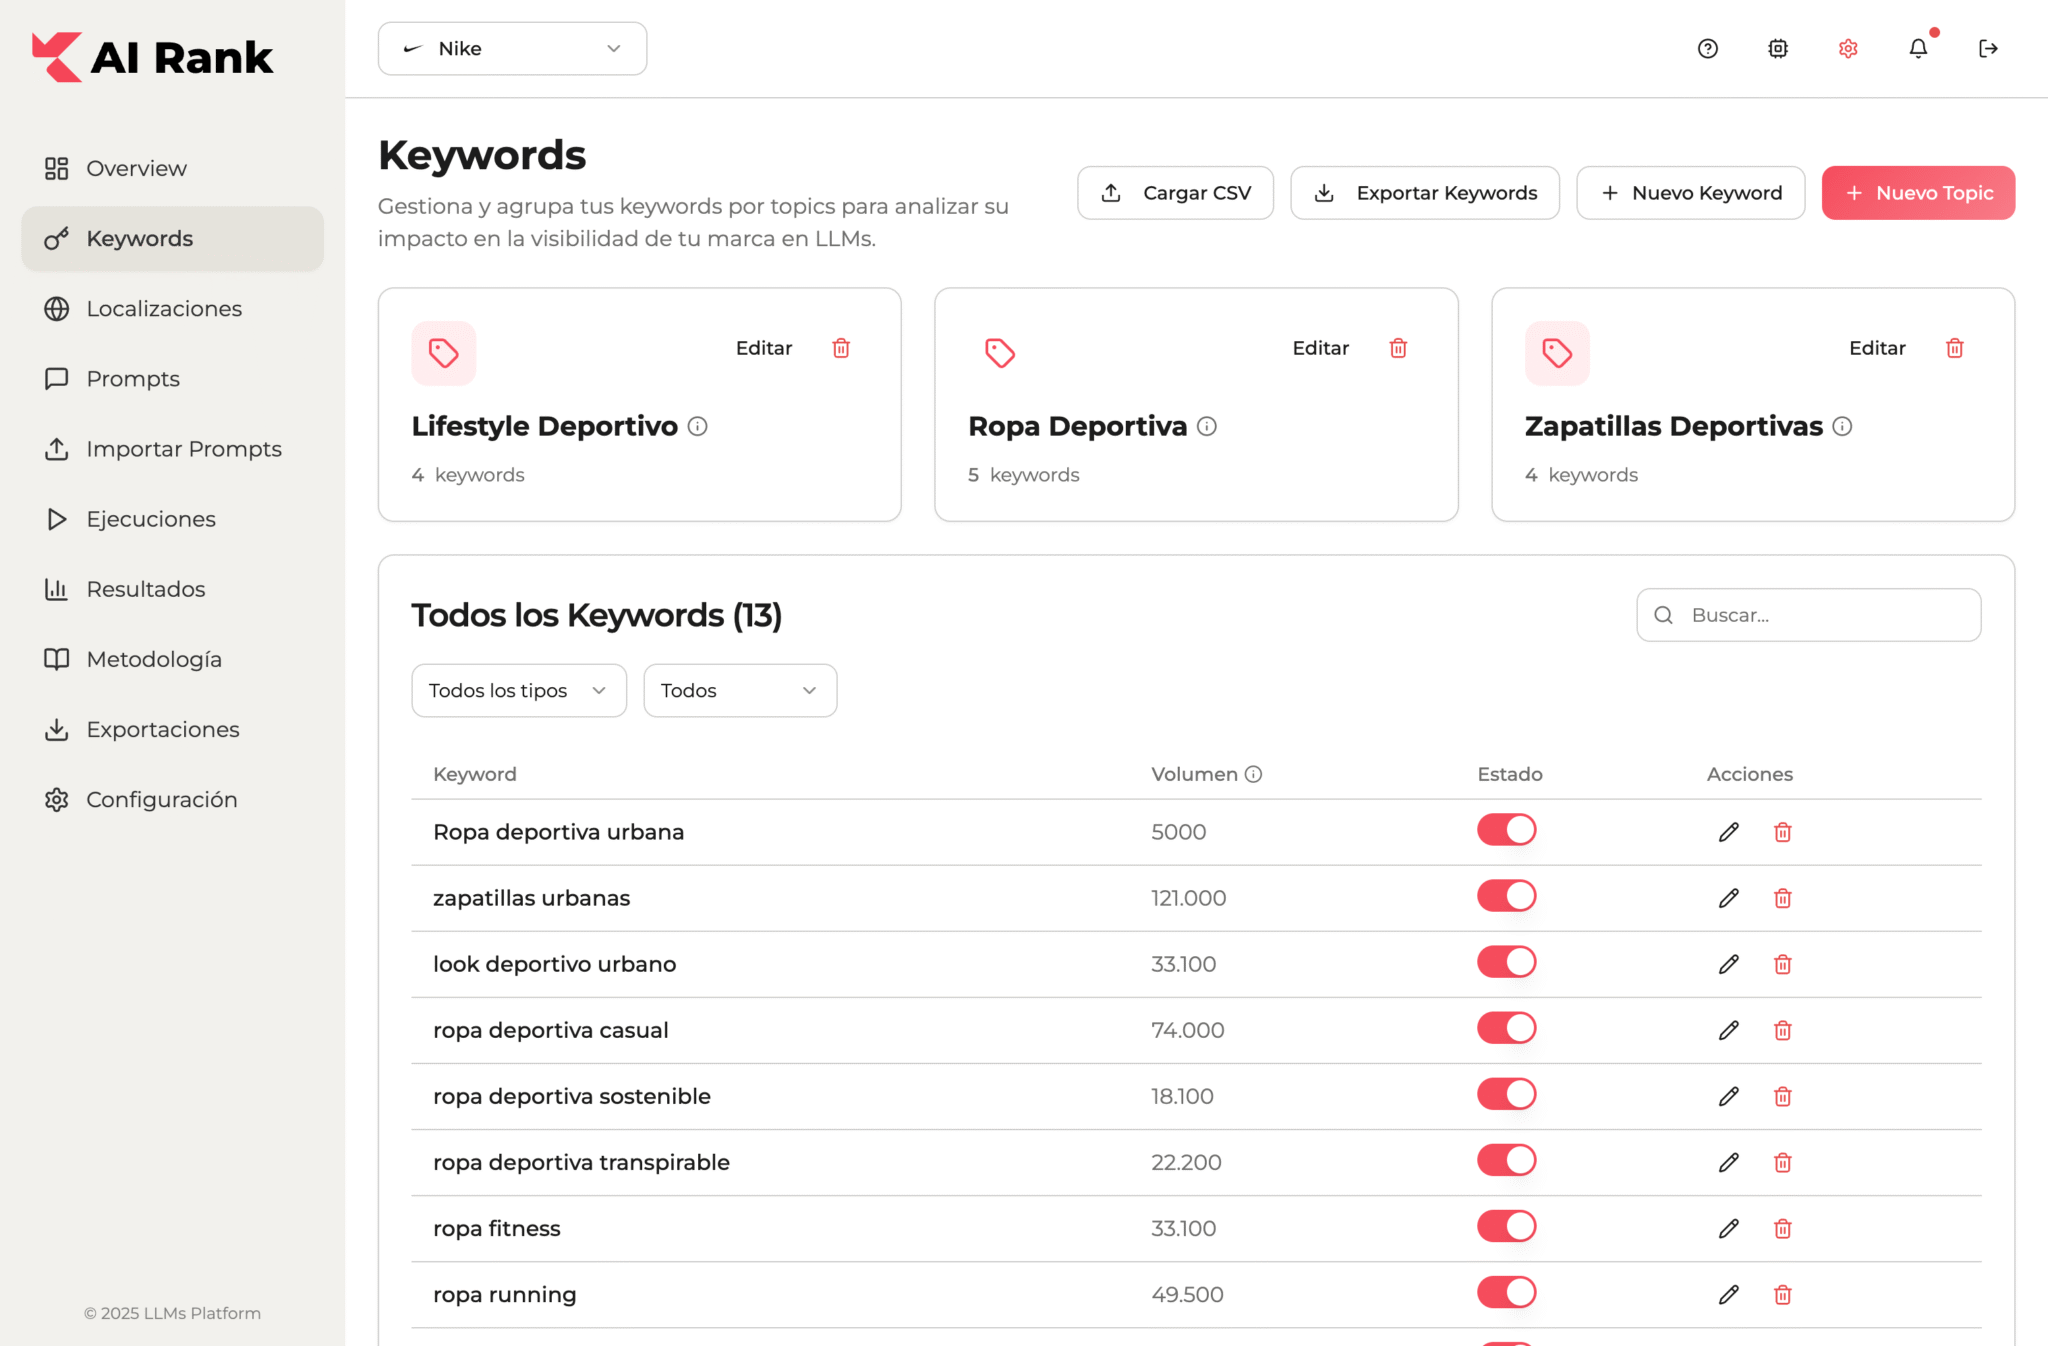Click the Volumen column info icon

coord(1253,774)
